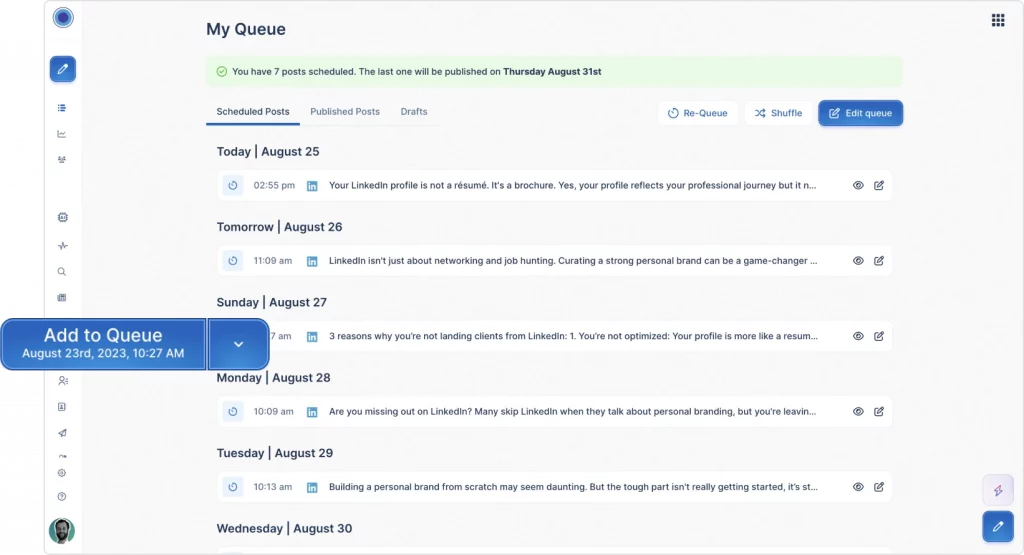This screenshot has height=555, width=1024.
Task: Open the apps grid icon at top right
Action: click(x=998, y=20)
